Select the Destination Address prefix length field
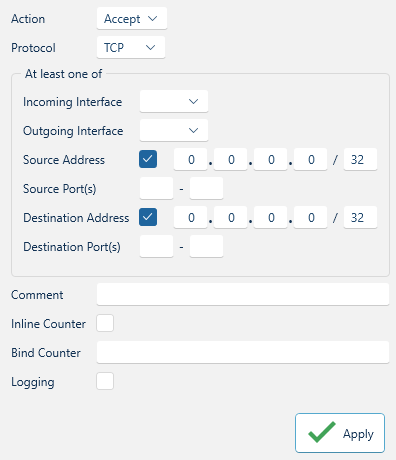 [360, 217]
